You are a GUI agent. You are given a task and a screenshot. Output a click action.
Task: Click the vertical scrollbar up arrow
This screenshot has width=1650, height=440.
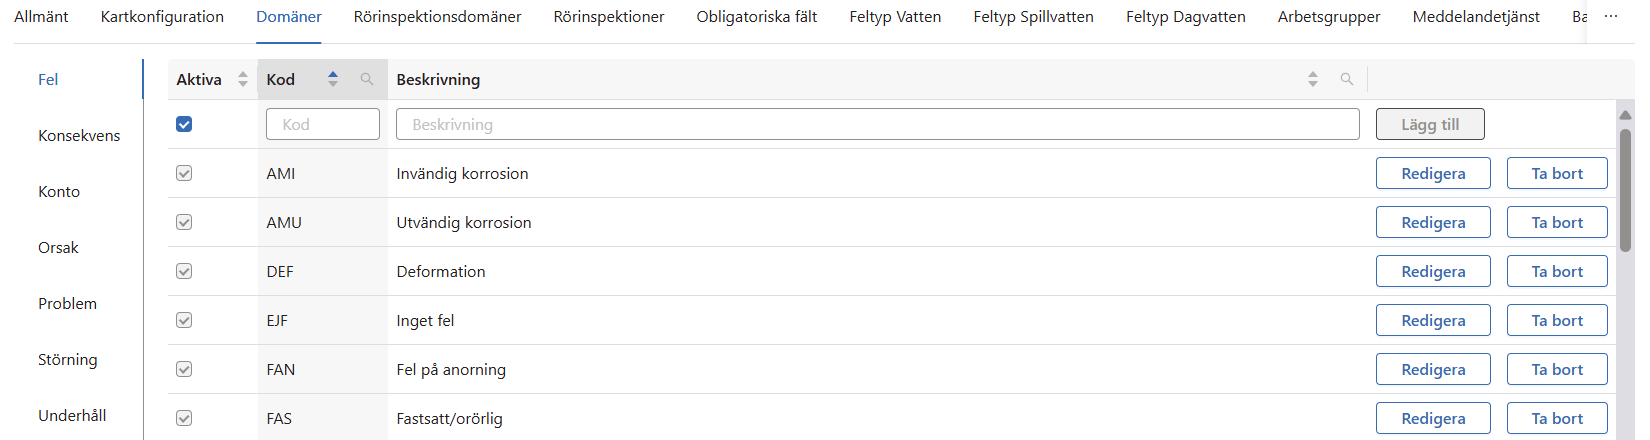[x=1625, y=115]
